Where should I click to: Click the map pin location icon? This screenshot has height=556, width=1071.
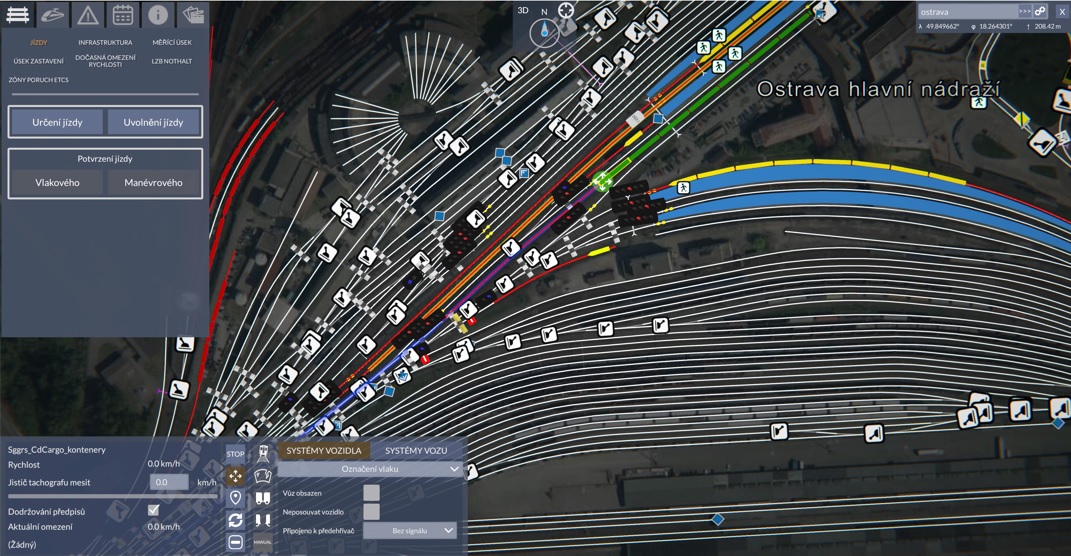(235, 498)
